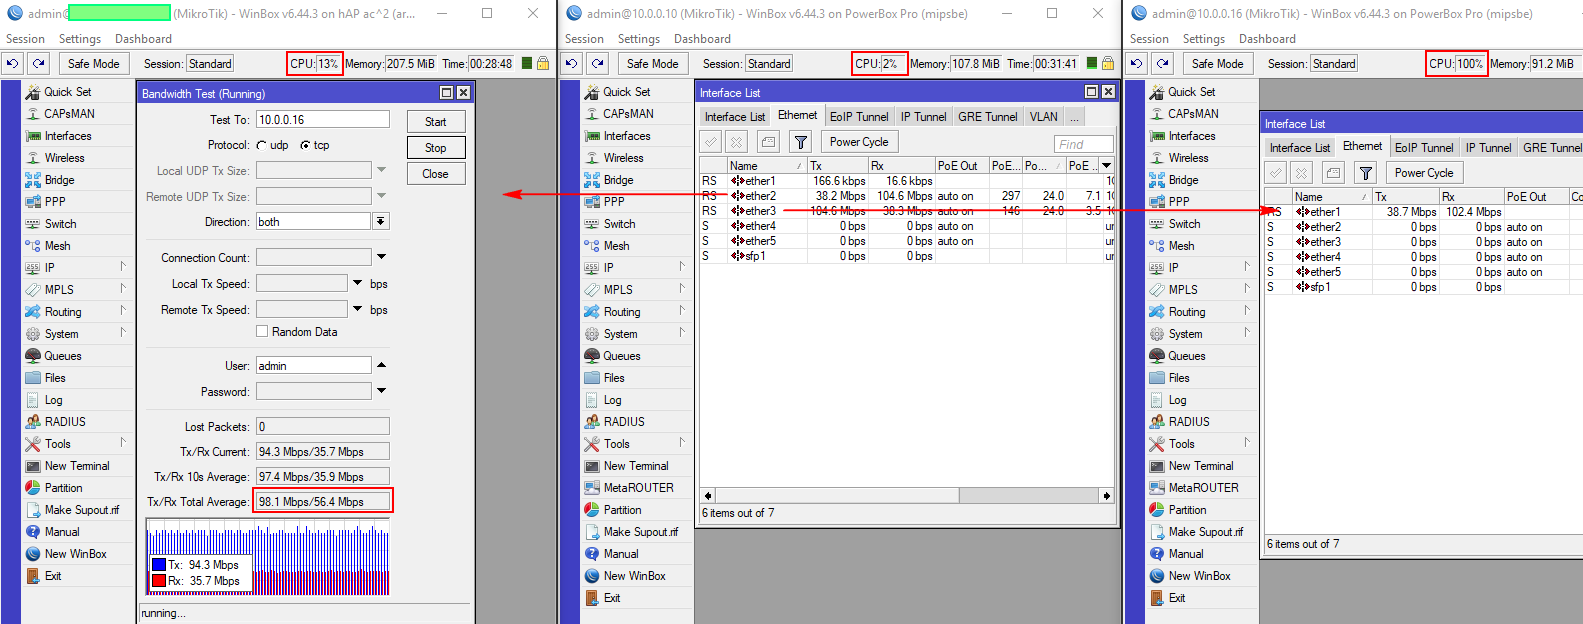Open PPP in right window sidebar

[x=1179, y=201]
